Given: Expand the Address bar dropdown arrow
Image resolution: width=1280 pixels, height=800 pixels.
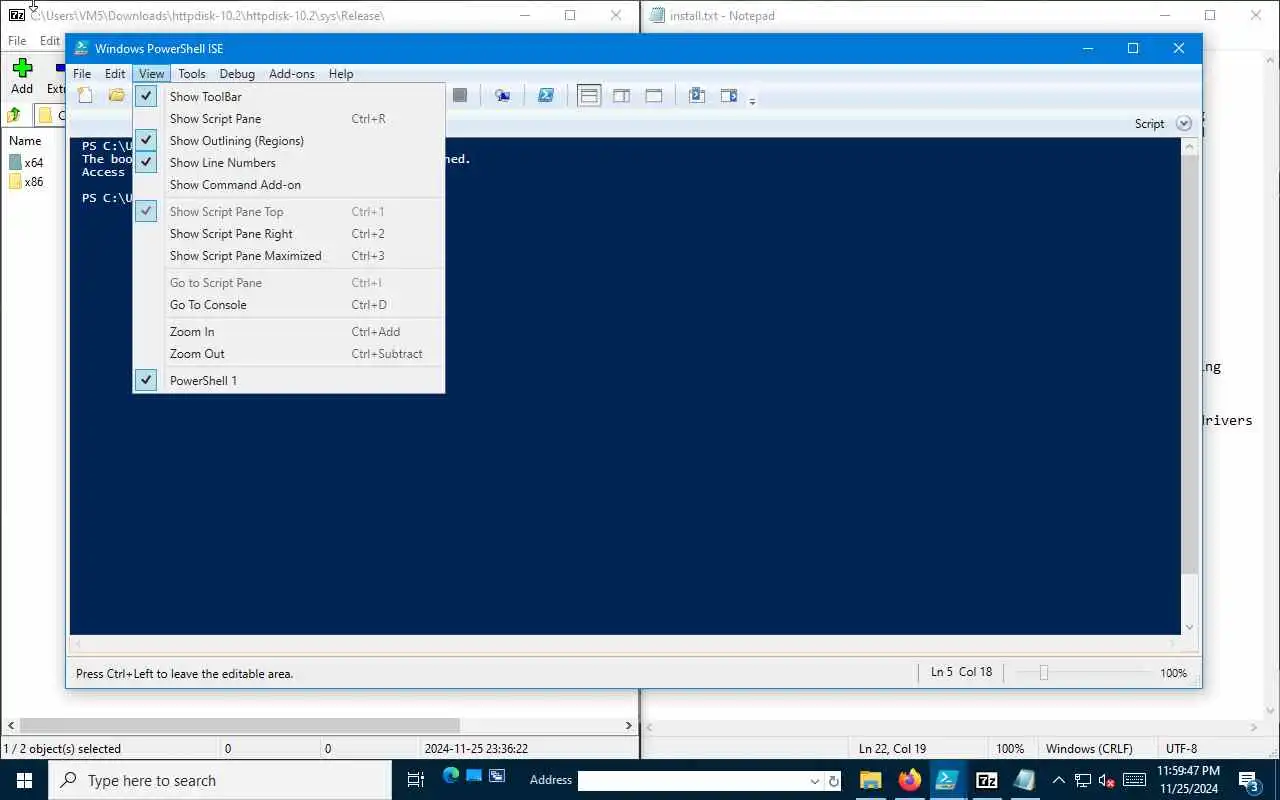Looking at the screenshot, I should click(x=814, y=781).
